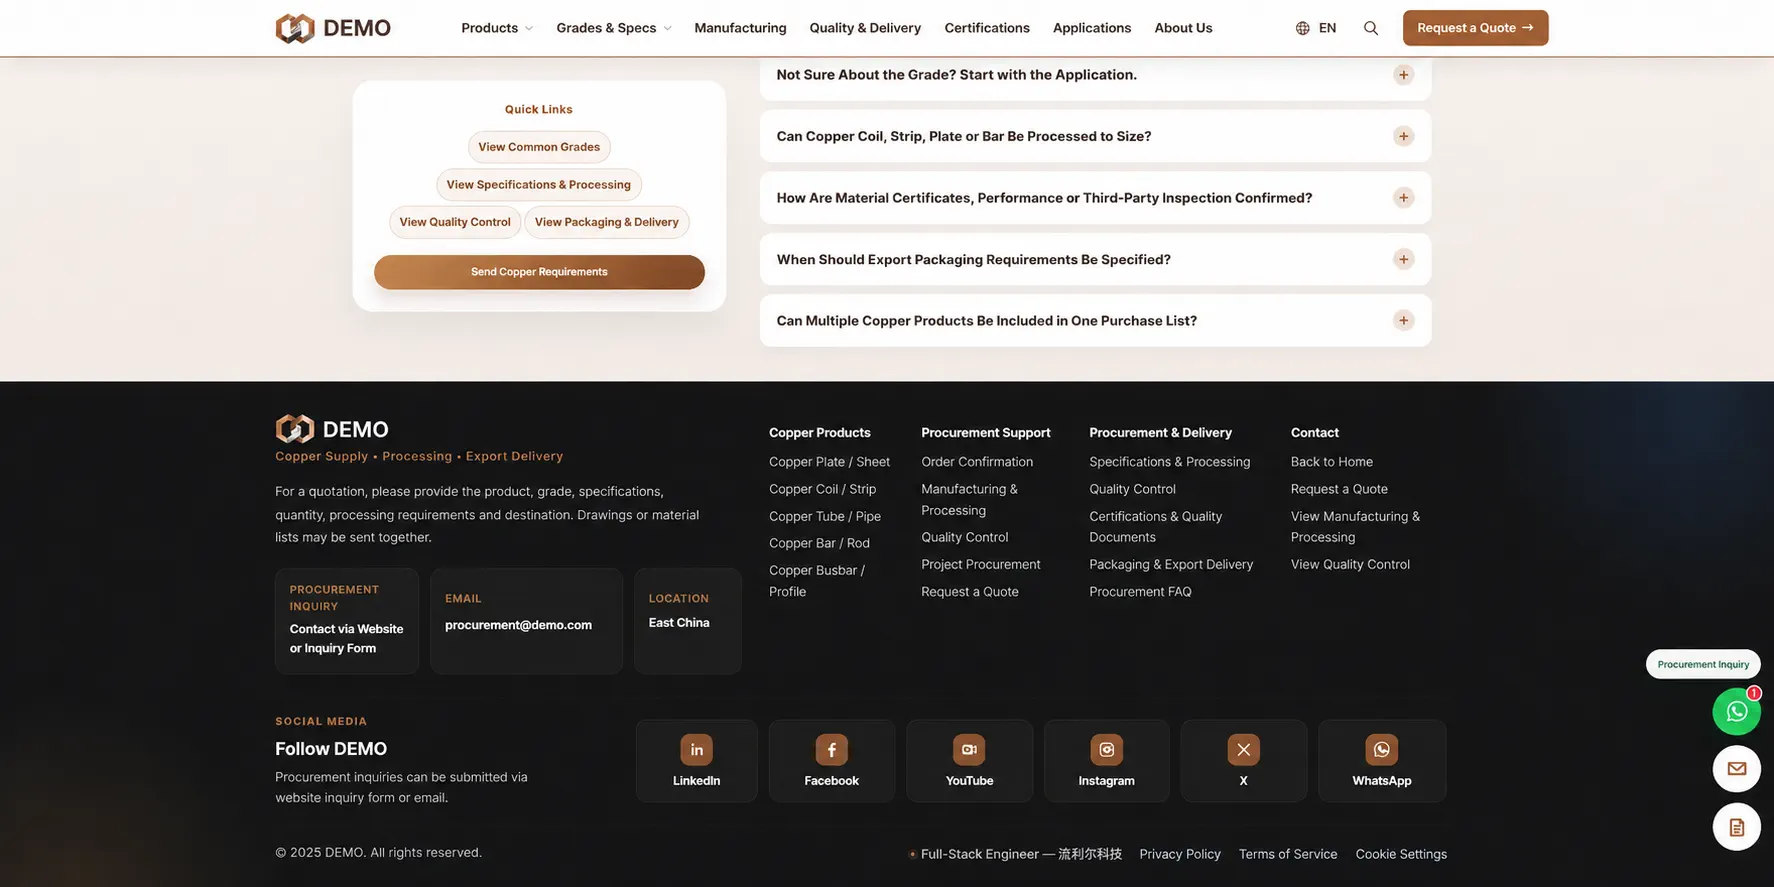Open the Procurement FAQ footer link
This screenshot has height=887, width=1774.
1140,592
